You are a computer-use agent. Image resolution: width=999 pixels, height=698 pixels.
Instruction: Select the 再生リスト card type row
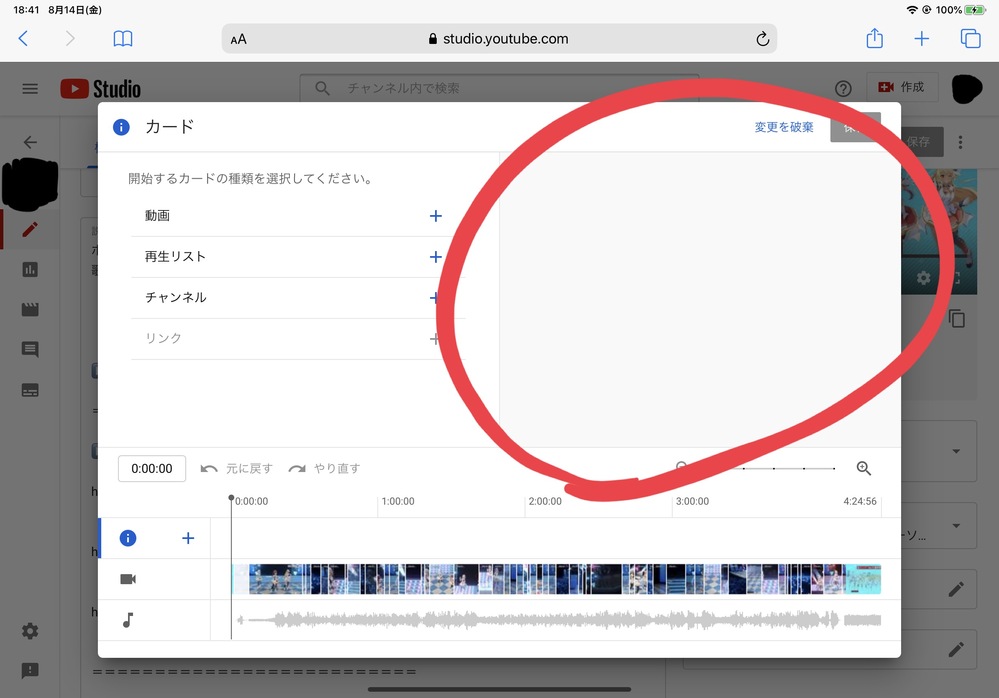(x=298, y=257)
